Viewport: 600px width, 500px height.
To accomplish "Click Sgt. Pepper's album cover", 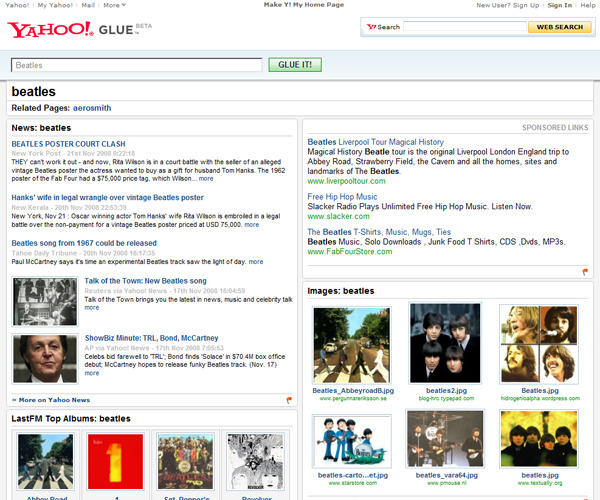I will tap(186, 461).
